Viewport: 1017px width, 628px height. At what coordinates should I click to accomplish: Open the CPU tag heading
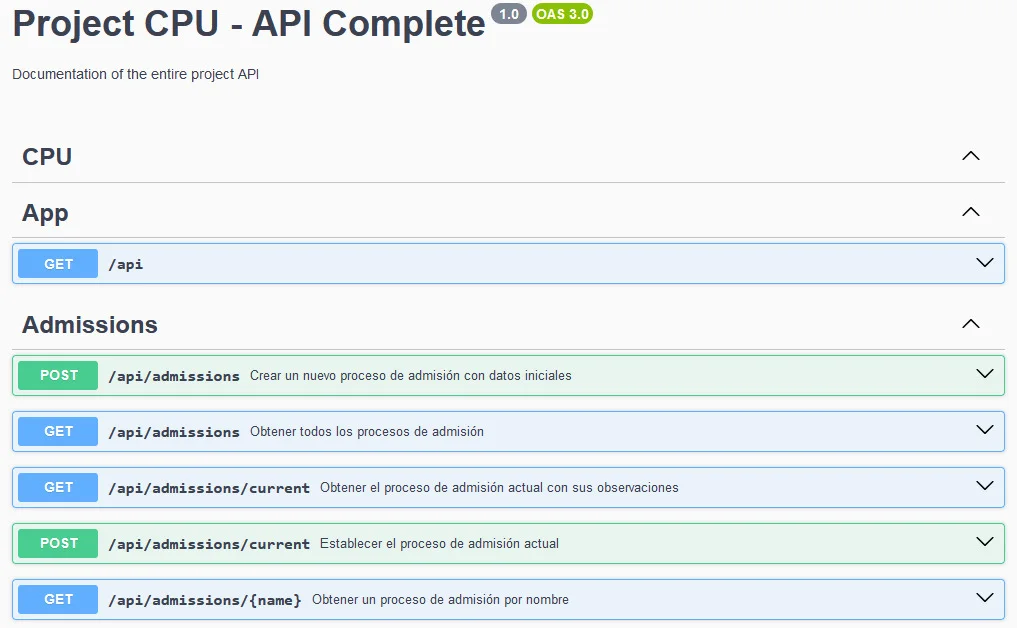coord(47,157)
